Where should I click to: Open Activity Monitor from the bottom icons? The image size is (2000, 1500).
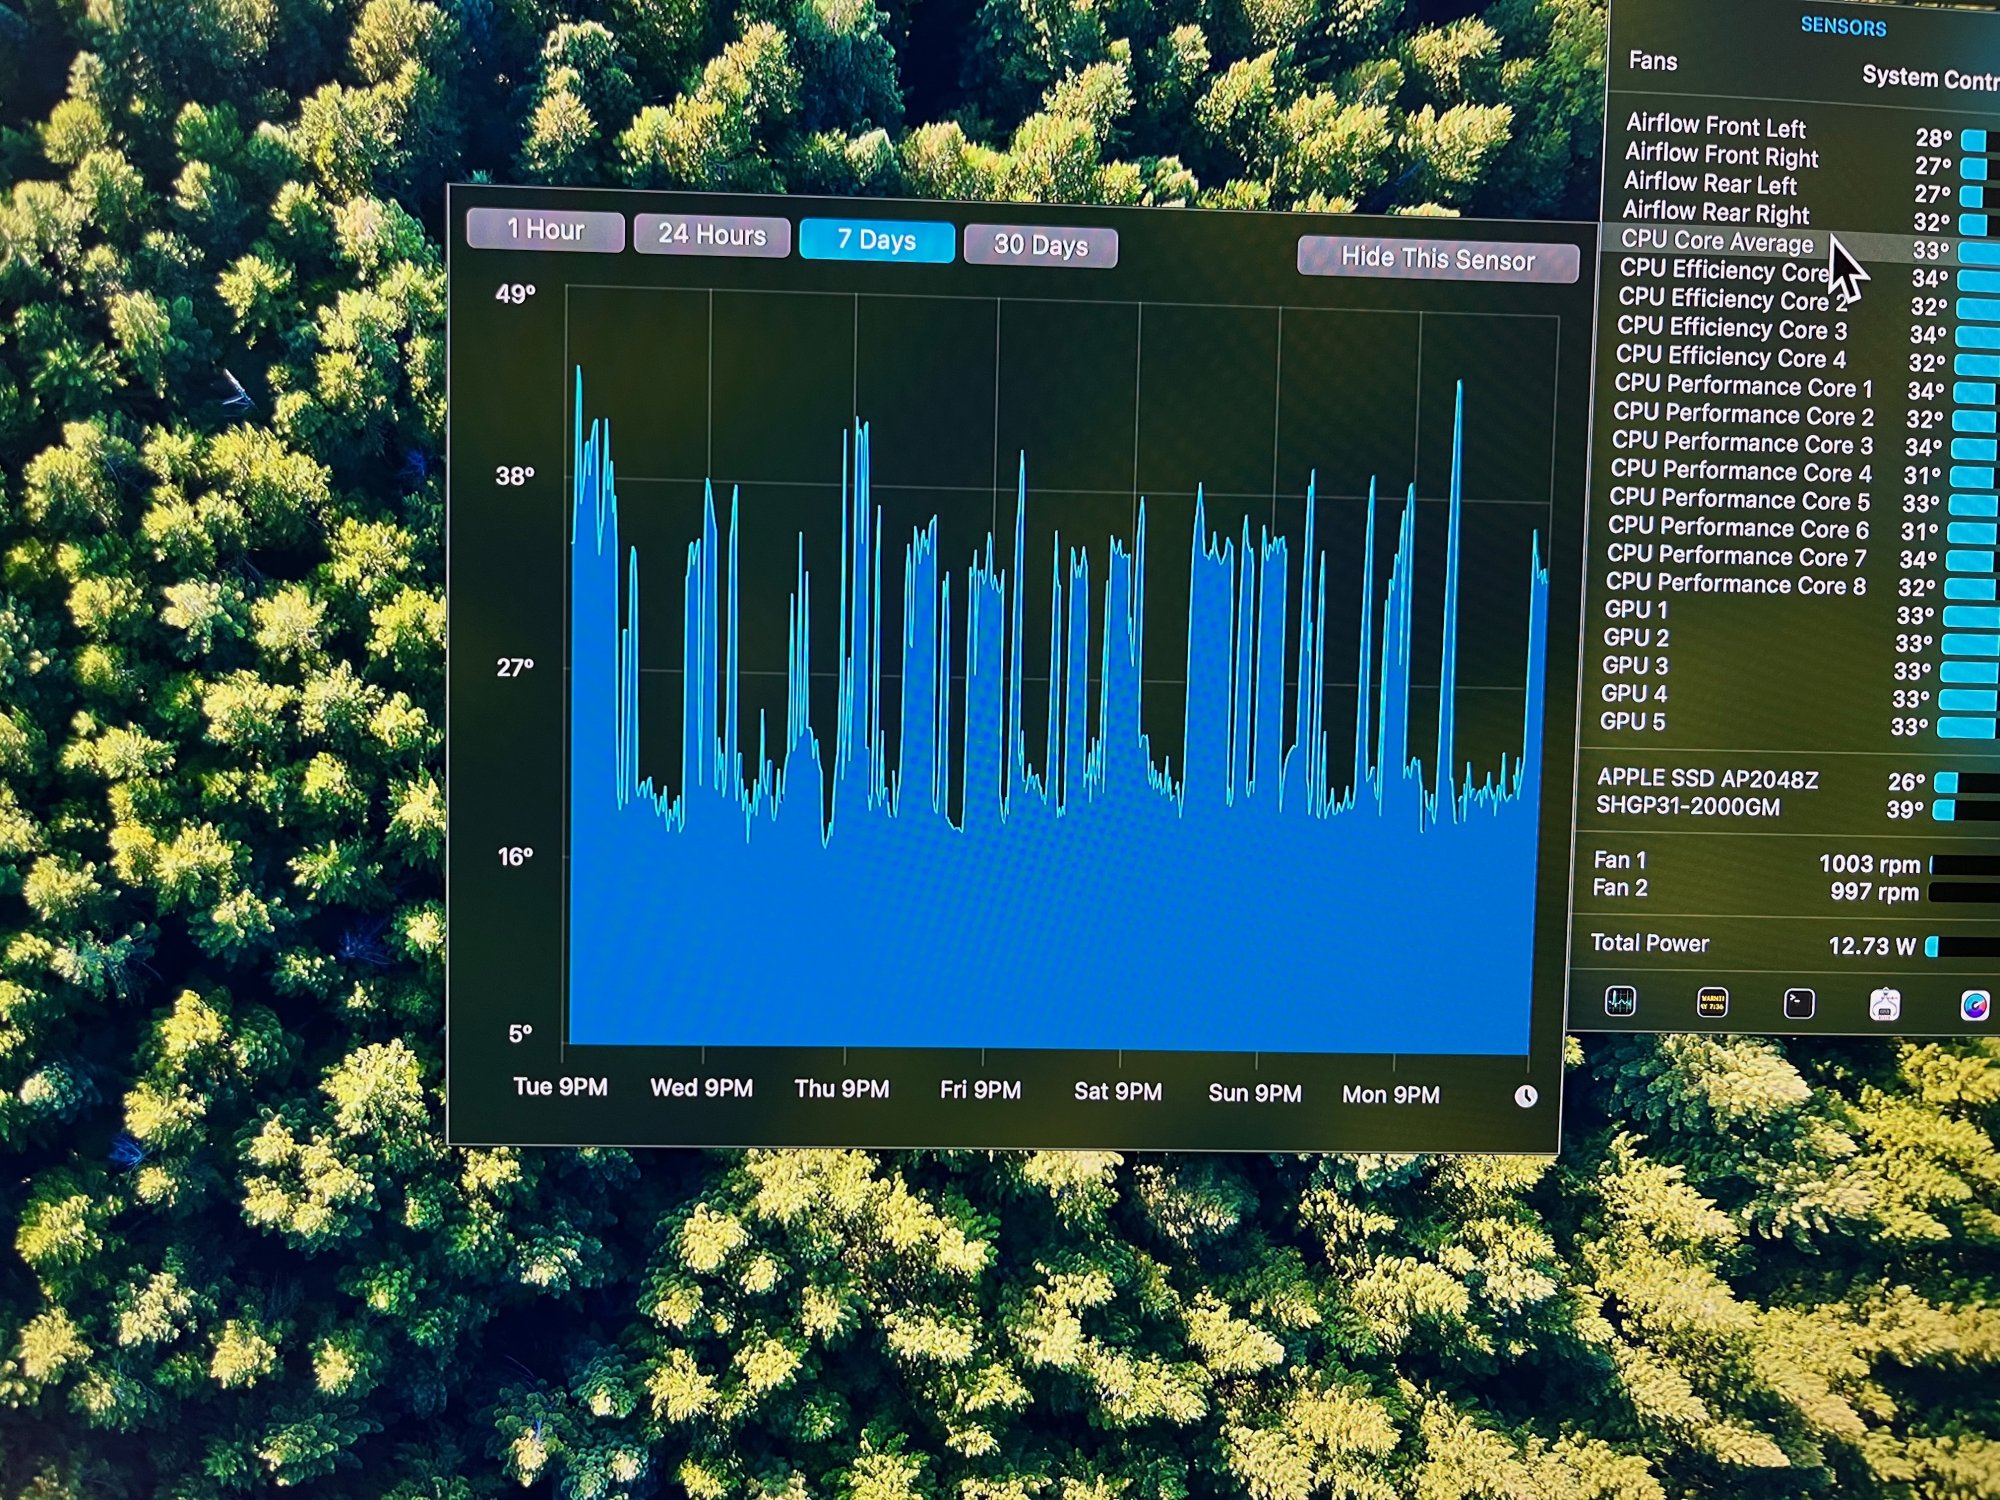(x=1620, y=1000)
